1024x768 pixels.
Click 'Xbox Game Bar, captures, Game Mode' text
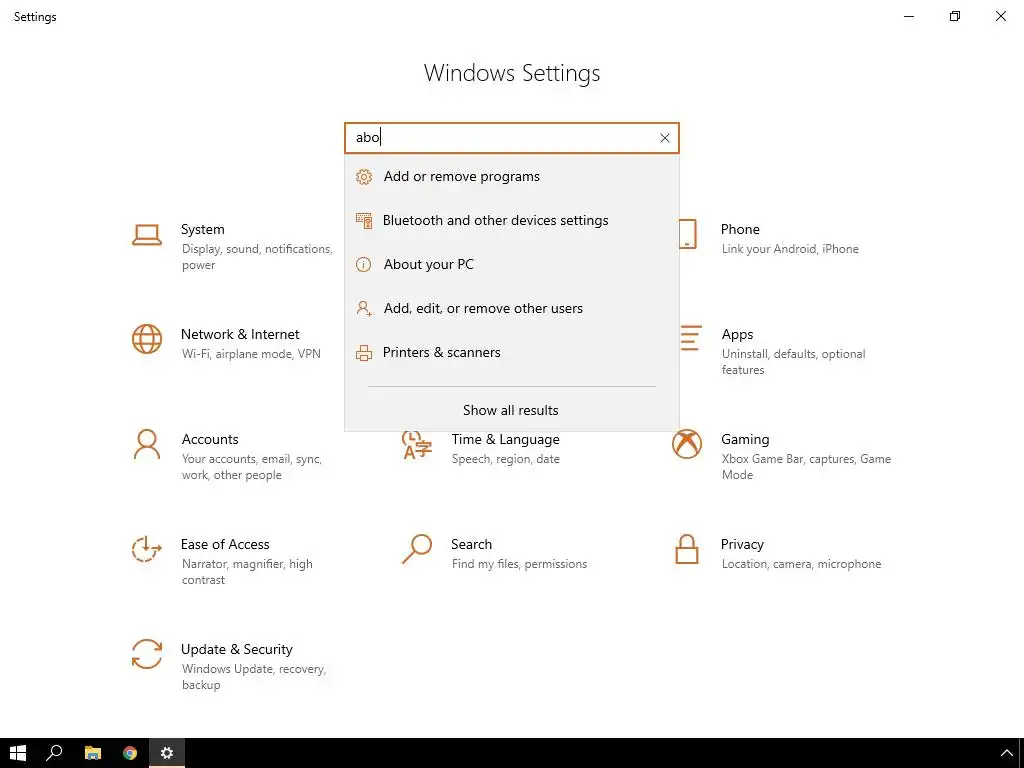pyautogui.click(x=806, y=467)
